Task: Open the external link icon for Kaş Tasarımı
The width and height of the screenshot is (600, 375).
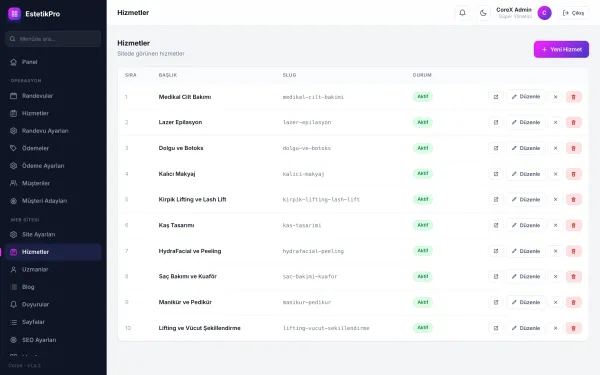Action: (x=496, y=225)
